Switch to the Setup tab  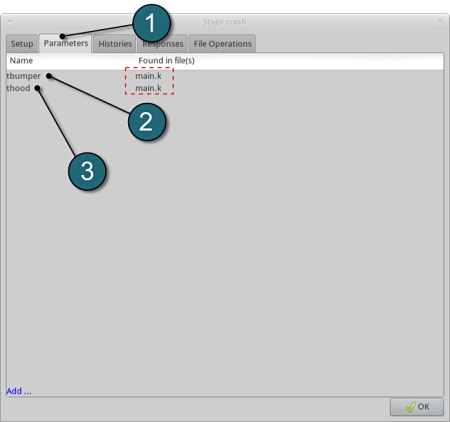coord(22,44)
